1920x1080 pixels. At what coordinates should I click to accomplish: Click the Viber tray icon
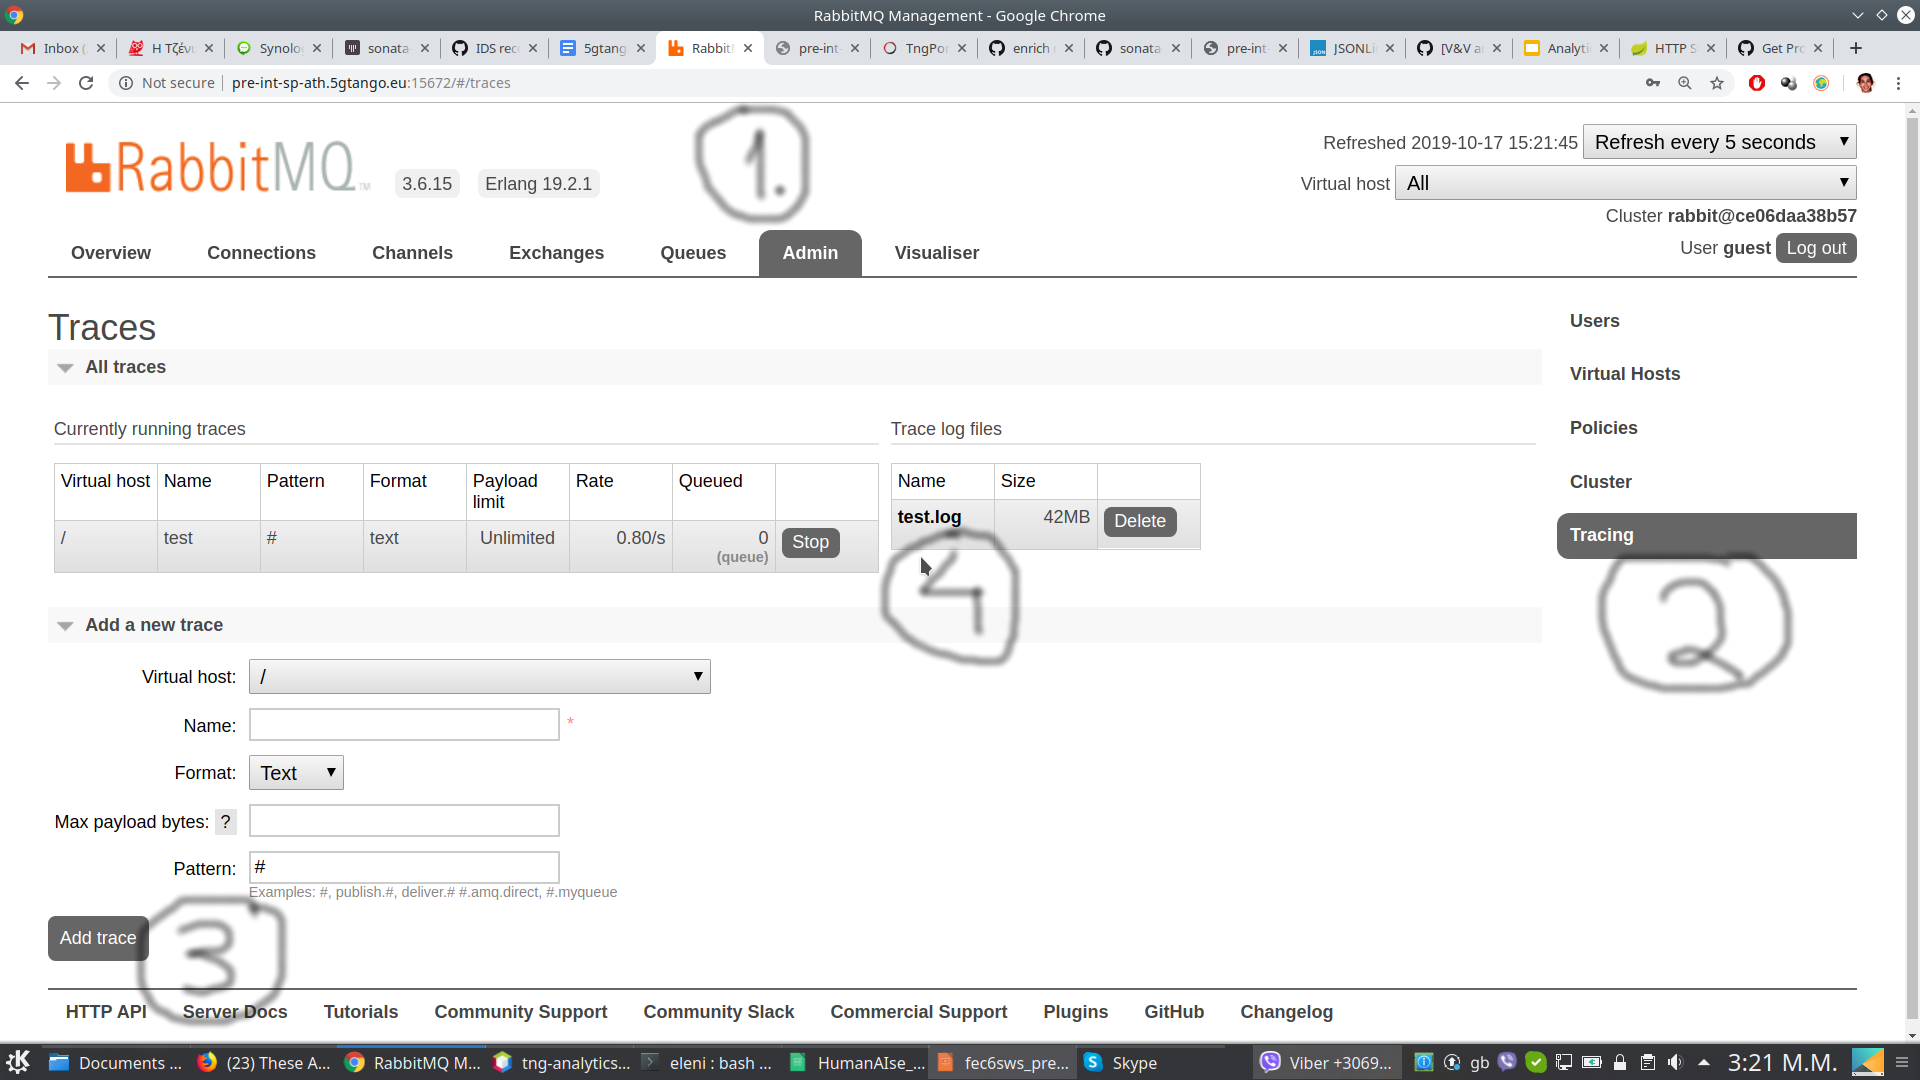click(x=1507, y=1062)
